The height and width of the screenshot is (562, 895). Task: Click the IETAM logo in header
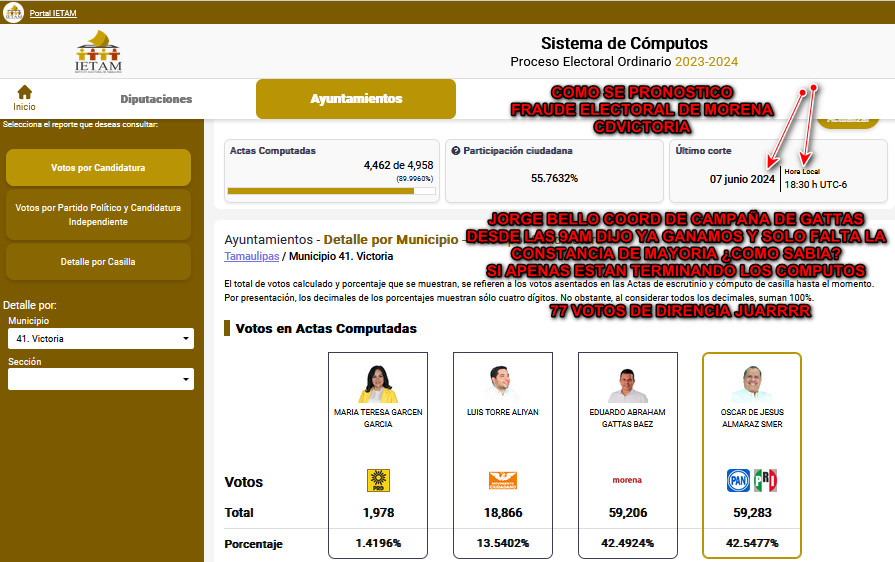pos(98,51)
